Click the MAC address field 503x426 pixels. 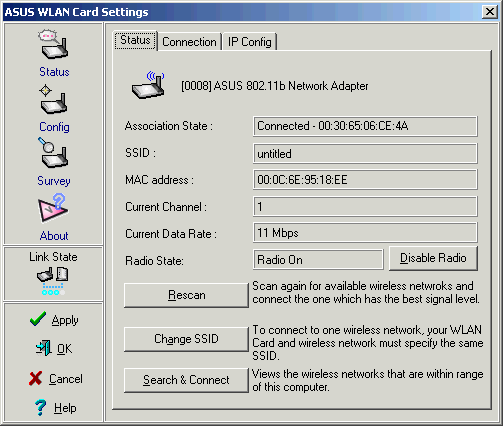click(x=365, y=180)
